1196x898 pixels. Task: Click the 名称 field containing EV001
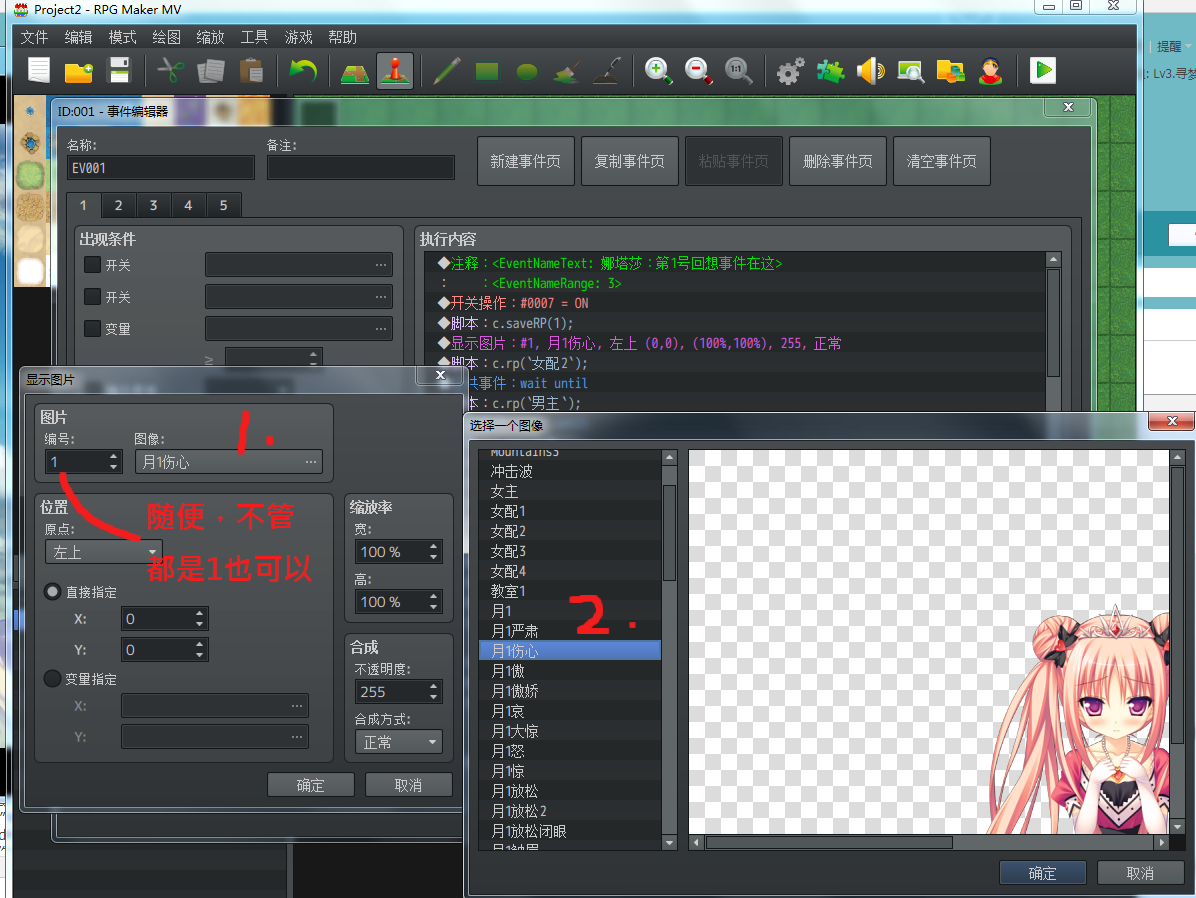161,168
